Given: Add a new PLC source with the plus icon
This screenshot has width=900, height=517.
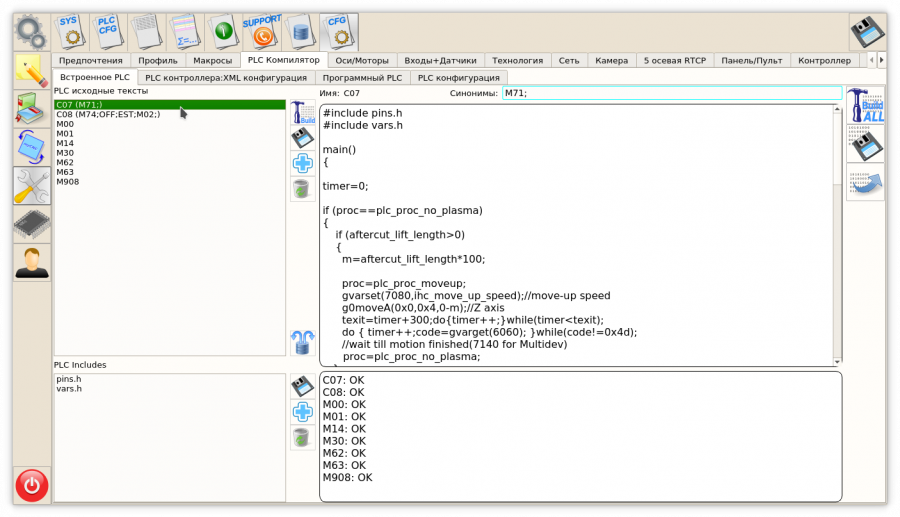Looking at the screenshot, I should (x=302, y=163).
